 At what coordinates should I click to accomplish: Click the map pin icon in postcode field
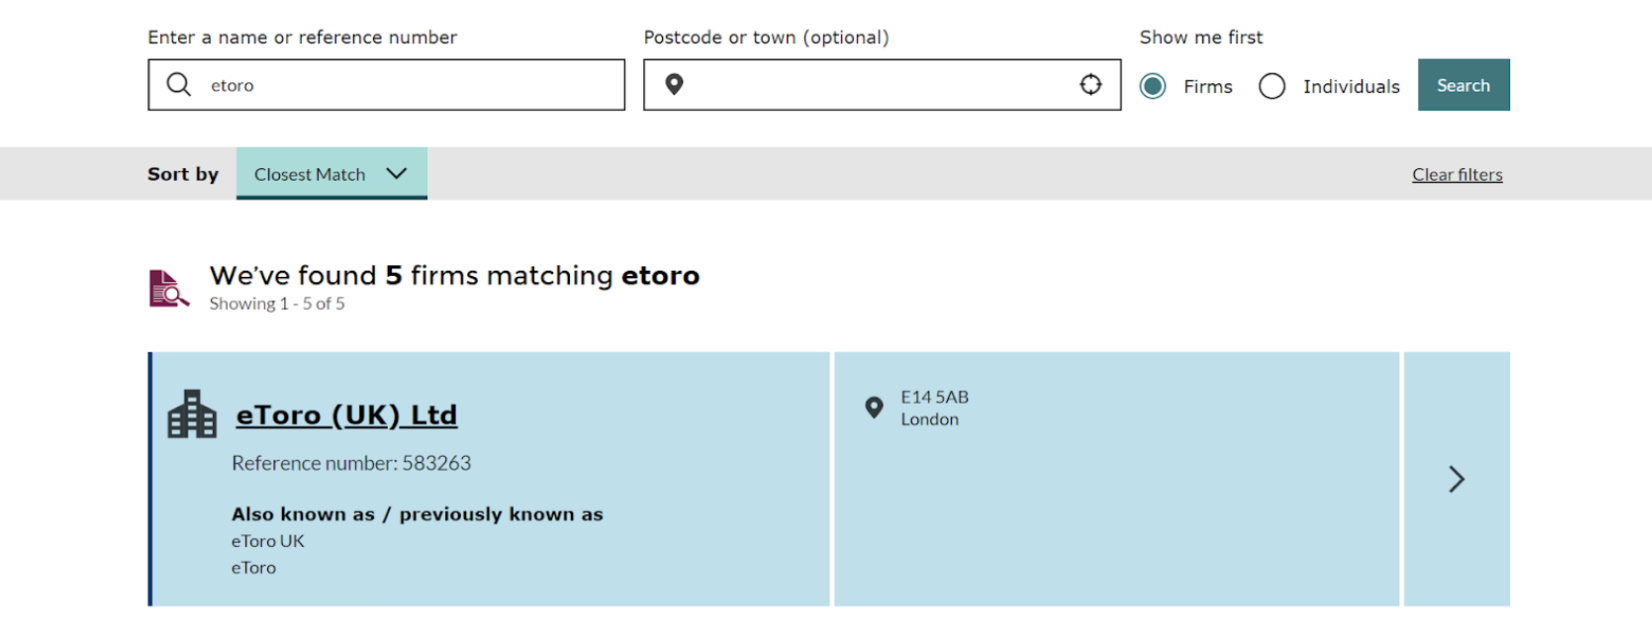tap(674, 85)
